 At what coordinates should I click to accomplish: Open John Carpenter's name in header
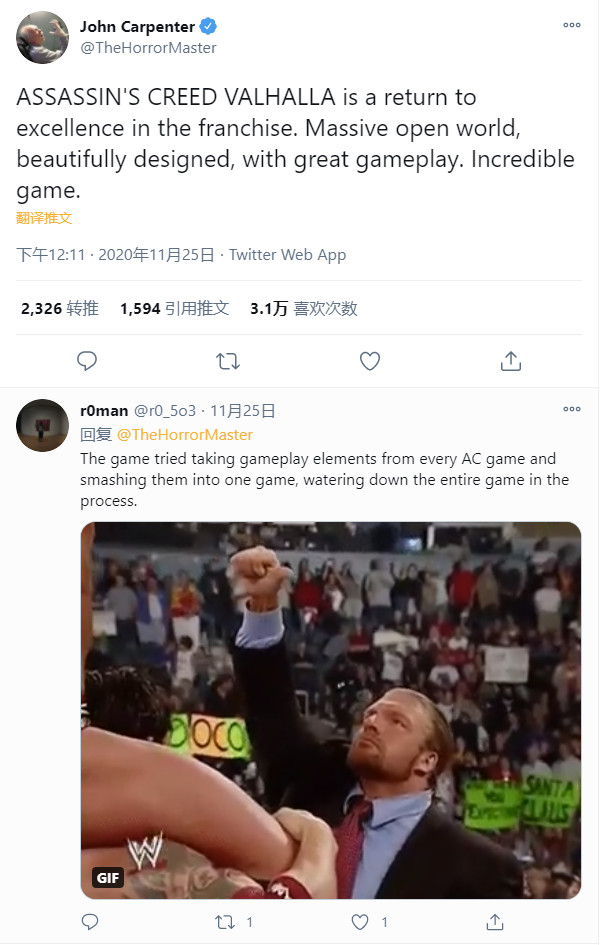(x=137, y=27)
